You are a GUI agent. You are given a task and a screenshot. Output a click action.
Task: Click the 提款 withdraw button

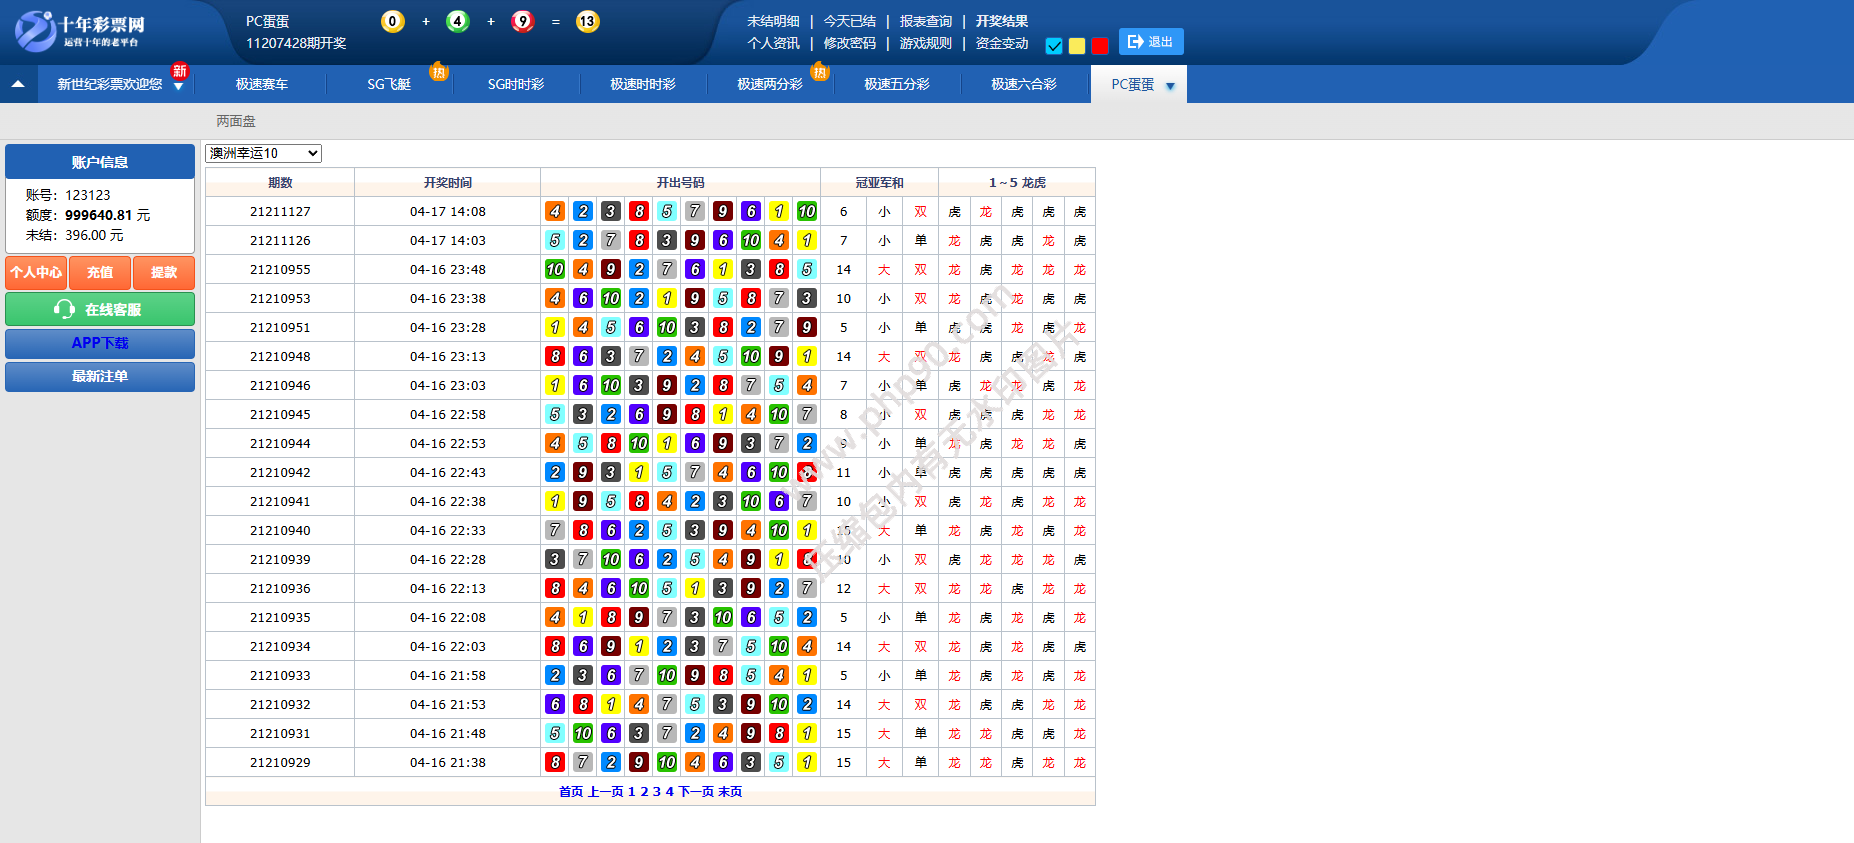coord(164,272)
